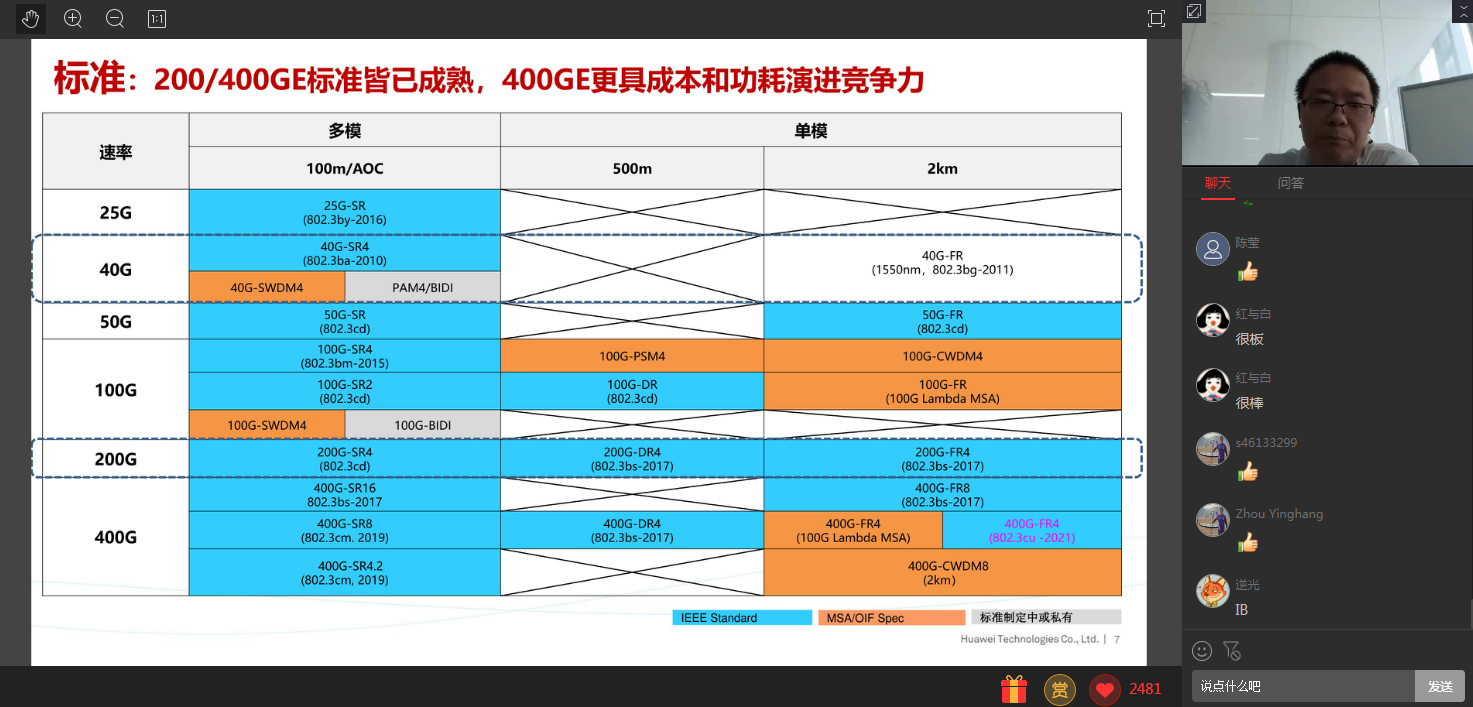The image size is (1473, 707).
Task: Like the stream with the heart icon
Action: click(x=1105, y=689)
